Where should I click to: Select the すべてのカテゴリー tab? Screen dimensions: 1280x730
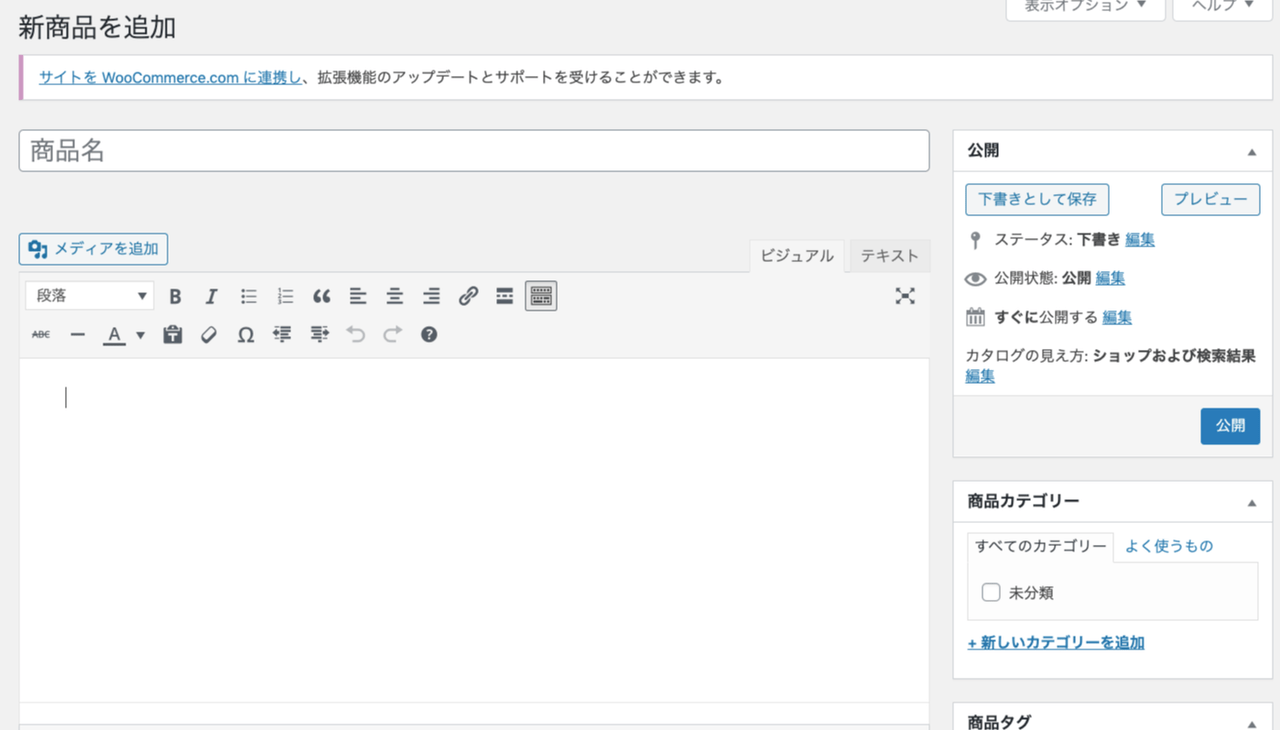point(1040,546)
